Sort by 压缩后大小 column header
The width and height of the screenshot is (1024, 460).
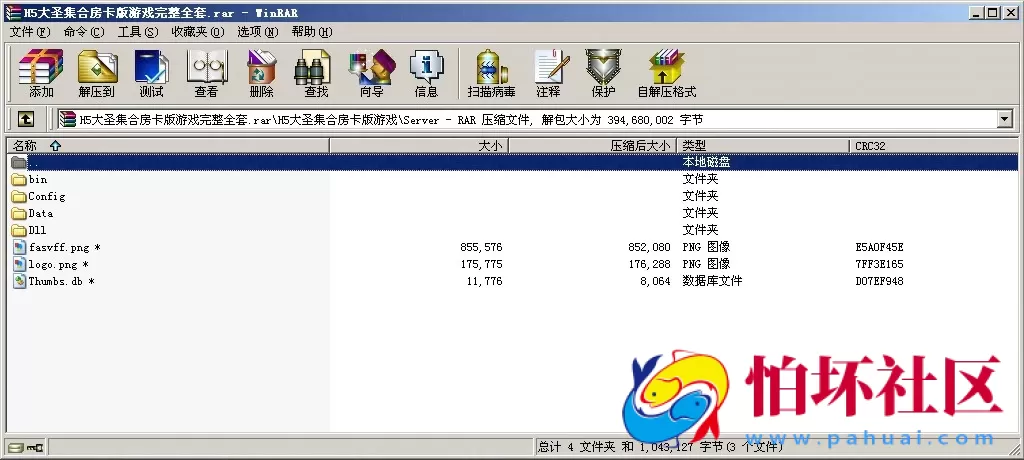click(592, 146)
